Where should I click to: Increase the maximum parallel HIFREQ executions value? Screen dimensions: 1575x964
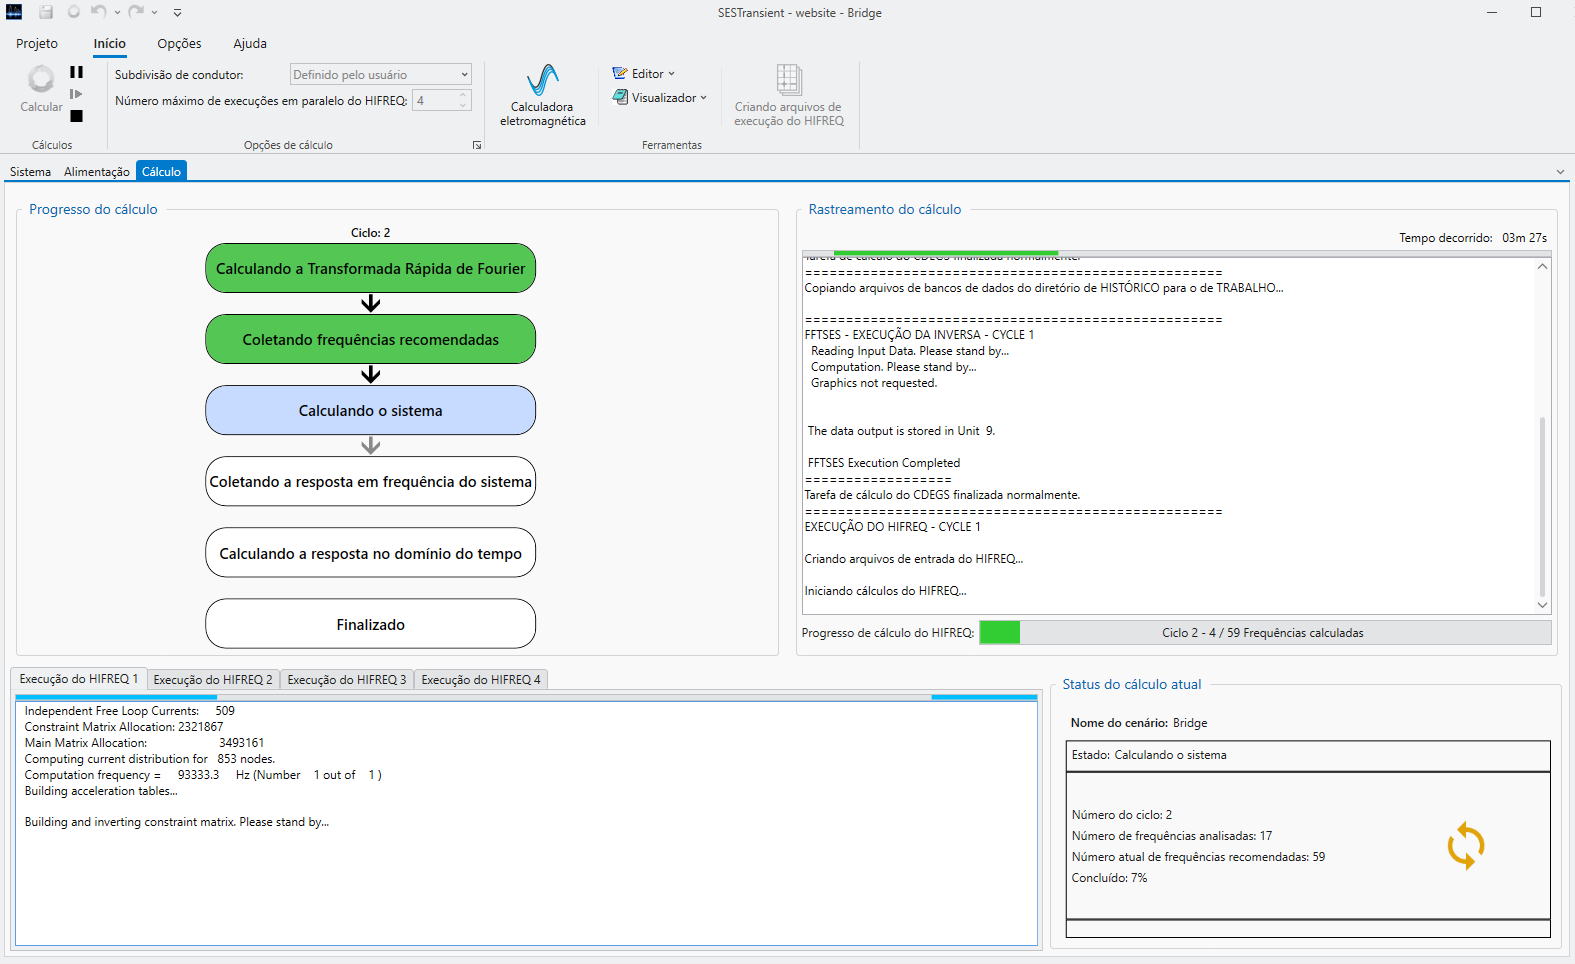pos(463,96)
